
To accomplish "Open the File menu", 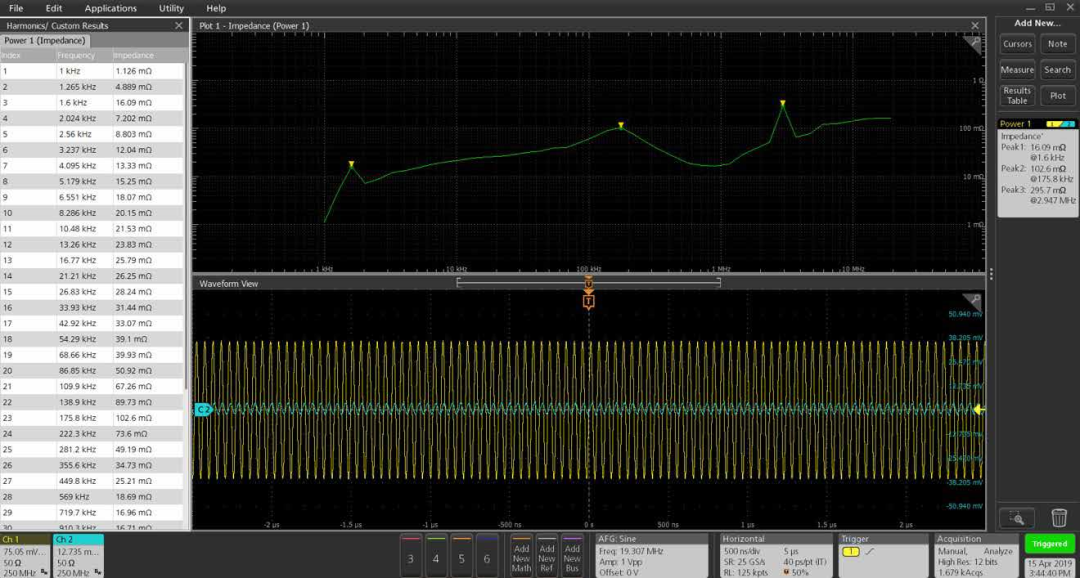I will (x=16, y=8).
